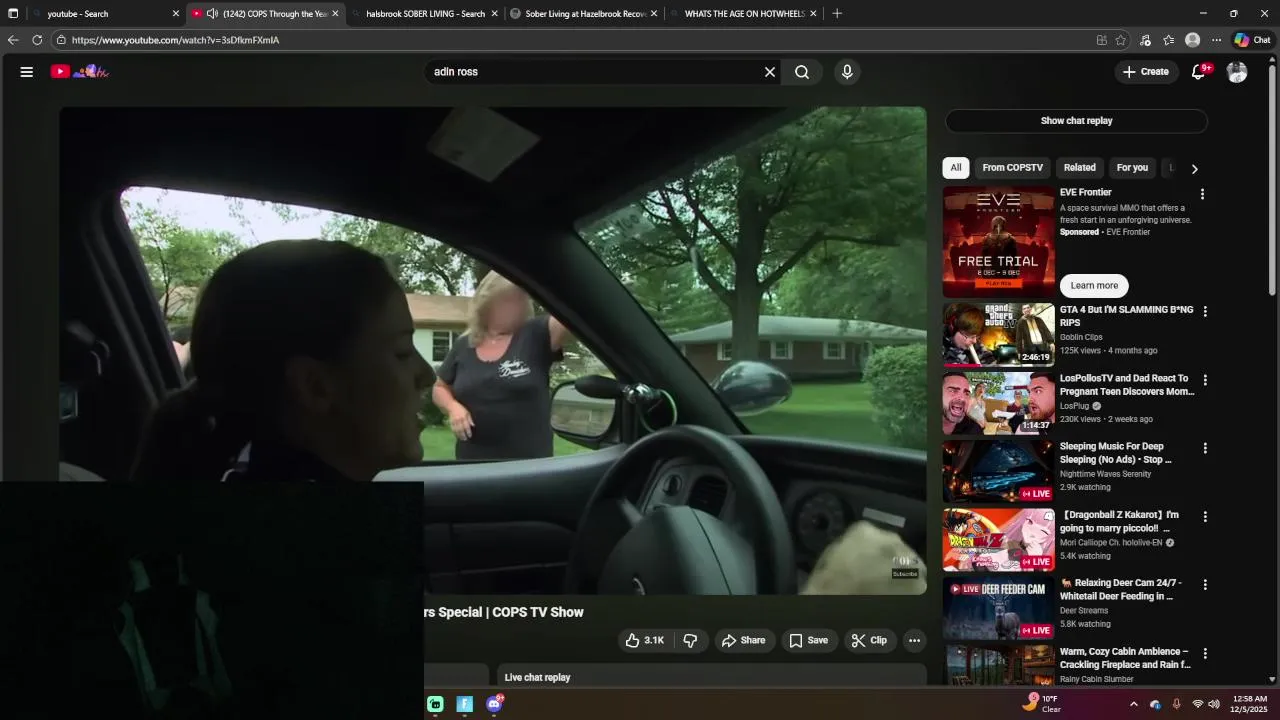Screen dimensions: 1280x720
Task: Add page to favorites with star icon
Action: point(1121,40)
